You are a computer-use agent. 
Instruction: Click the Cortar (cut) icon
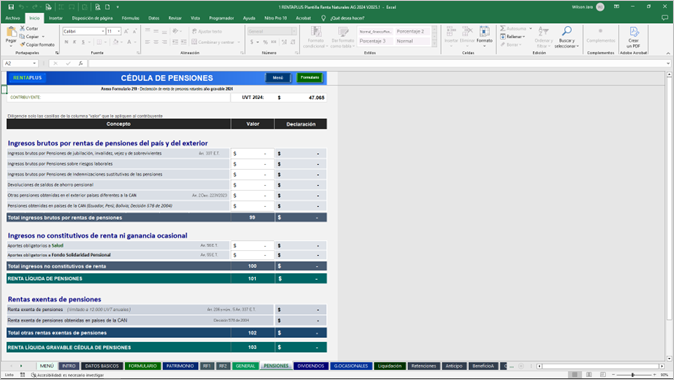point(22,28)
